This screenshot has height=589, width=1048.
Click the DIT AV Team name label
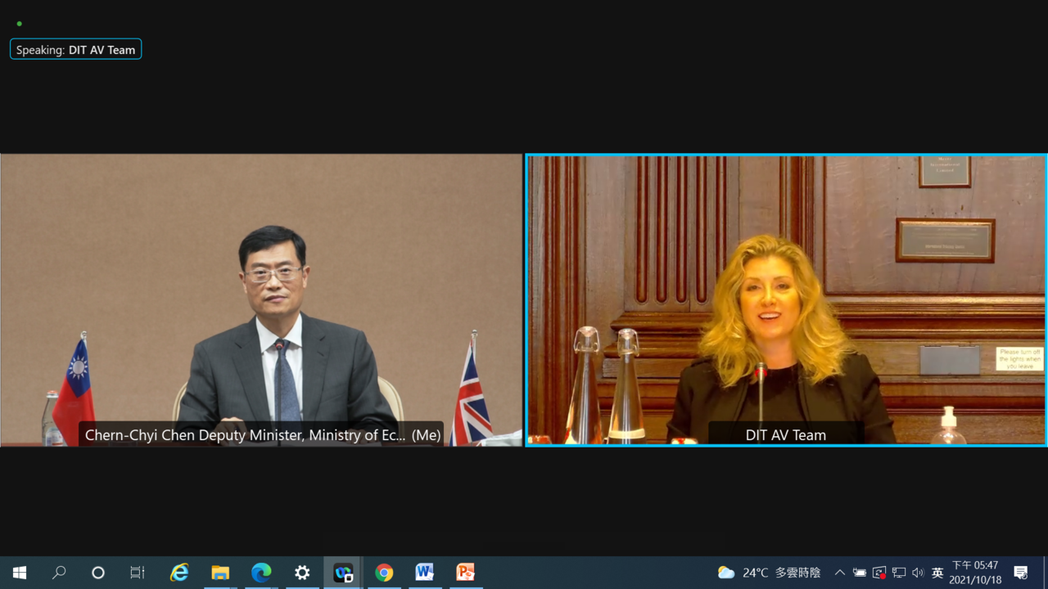[785, 435]
